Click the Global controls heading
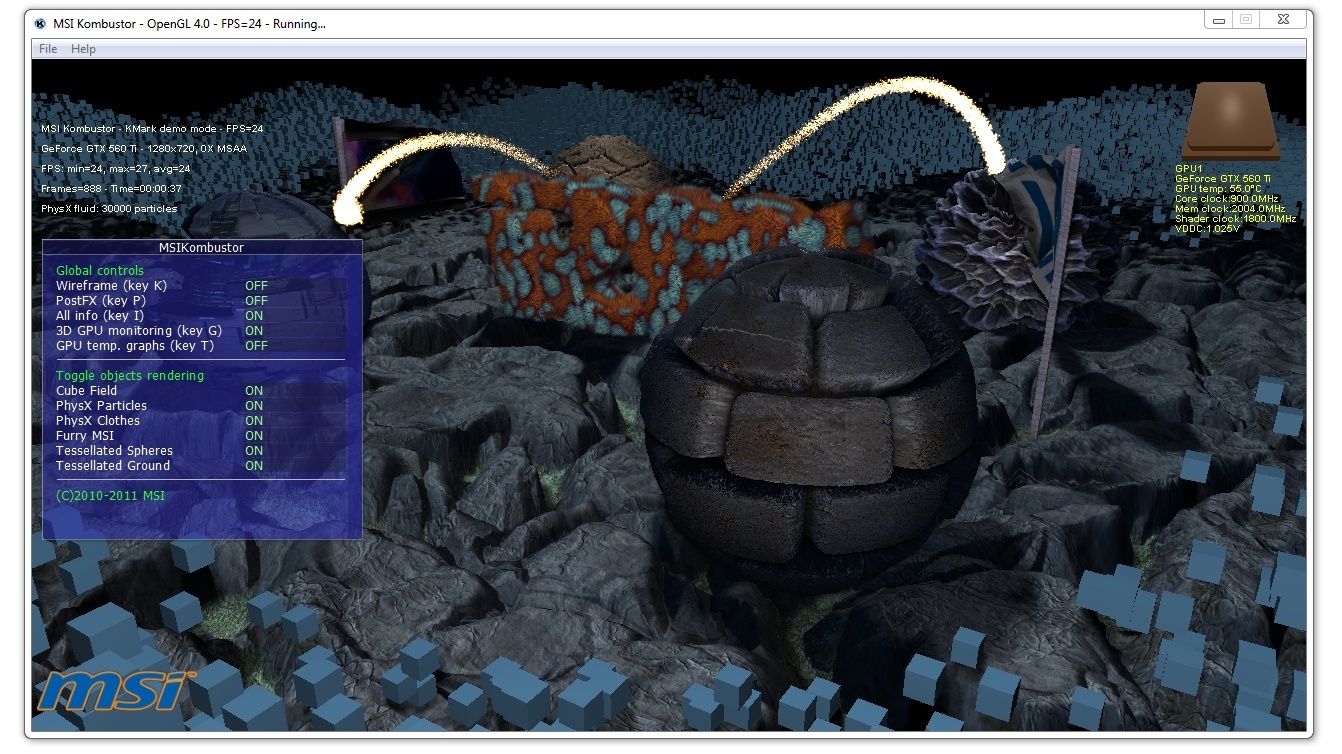 click(100, 271)
